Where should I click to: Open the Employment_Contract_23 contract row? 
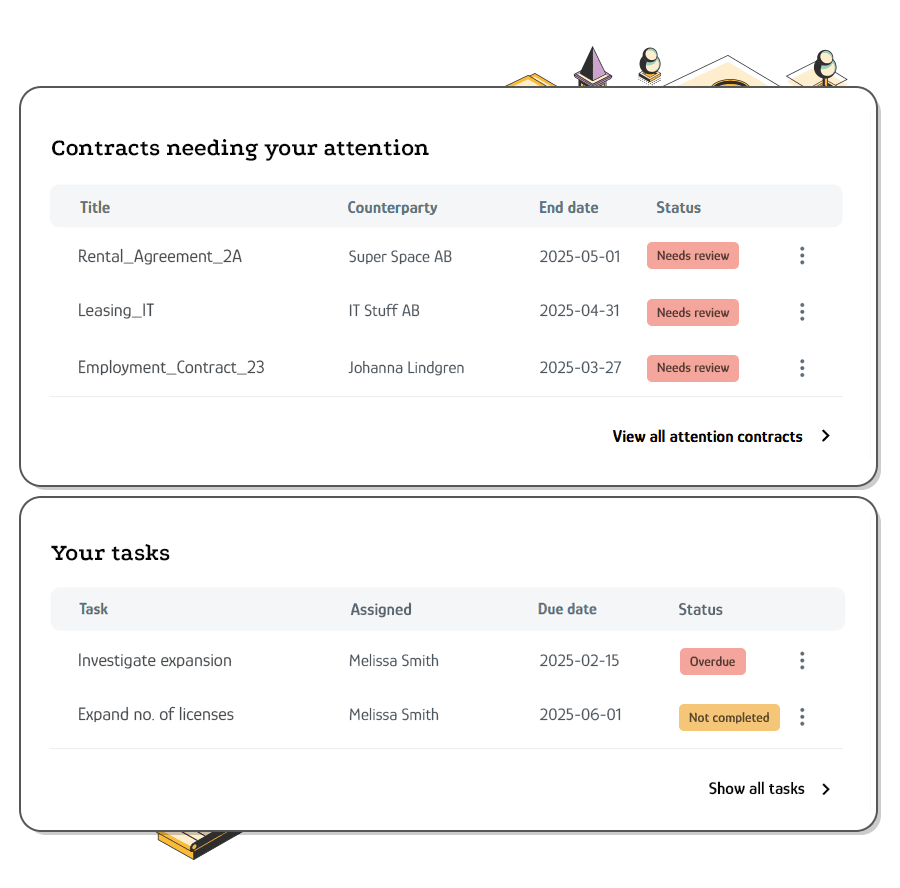coord(446,367)
